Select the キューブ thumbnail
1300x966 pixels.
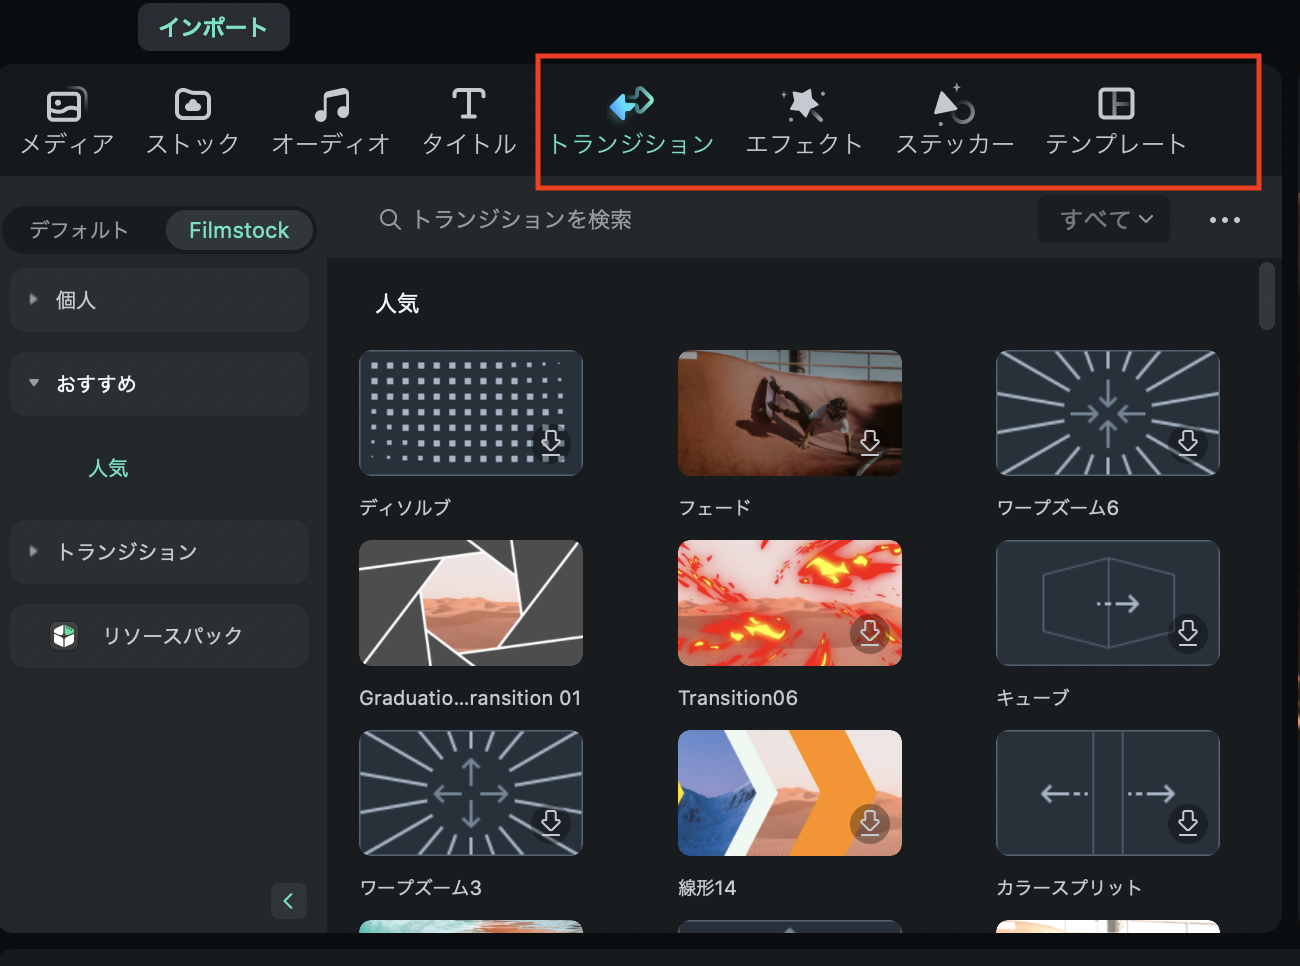1108,603
